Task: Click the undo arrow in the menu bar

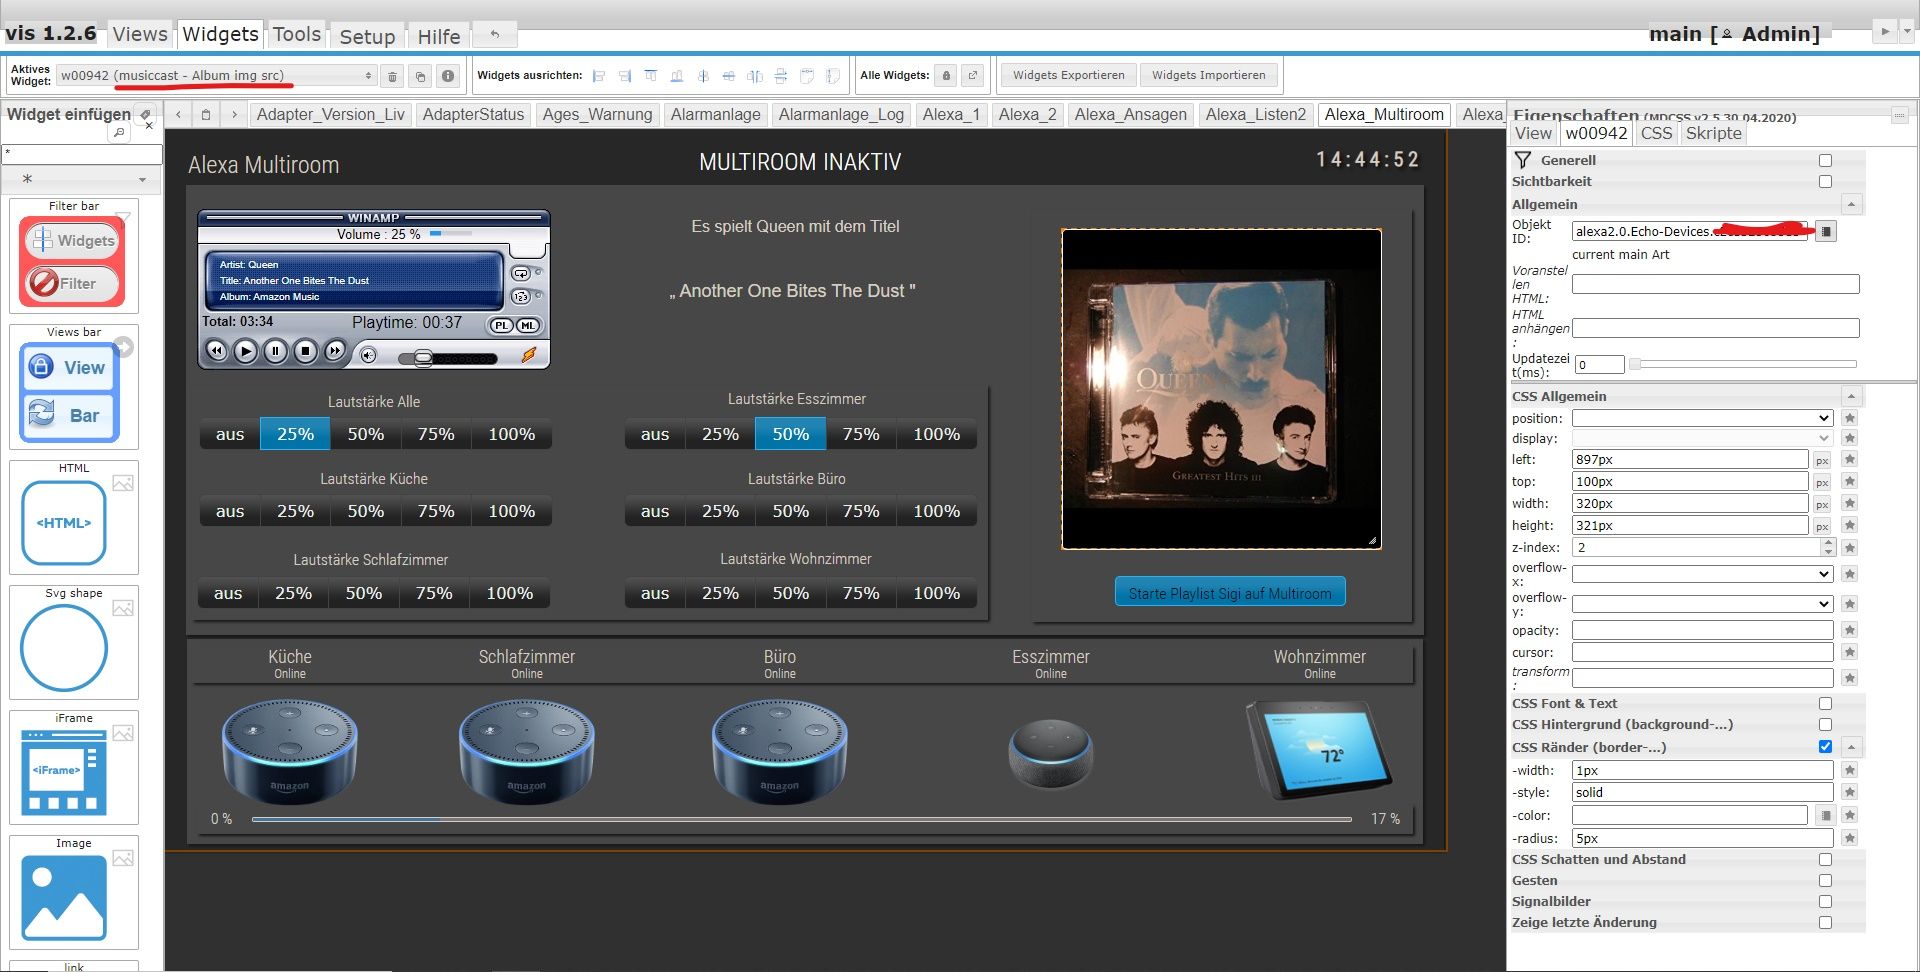Action: pos(494,34)
